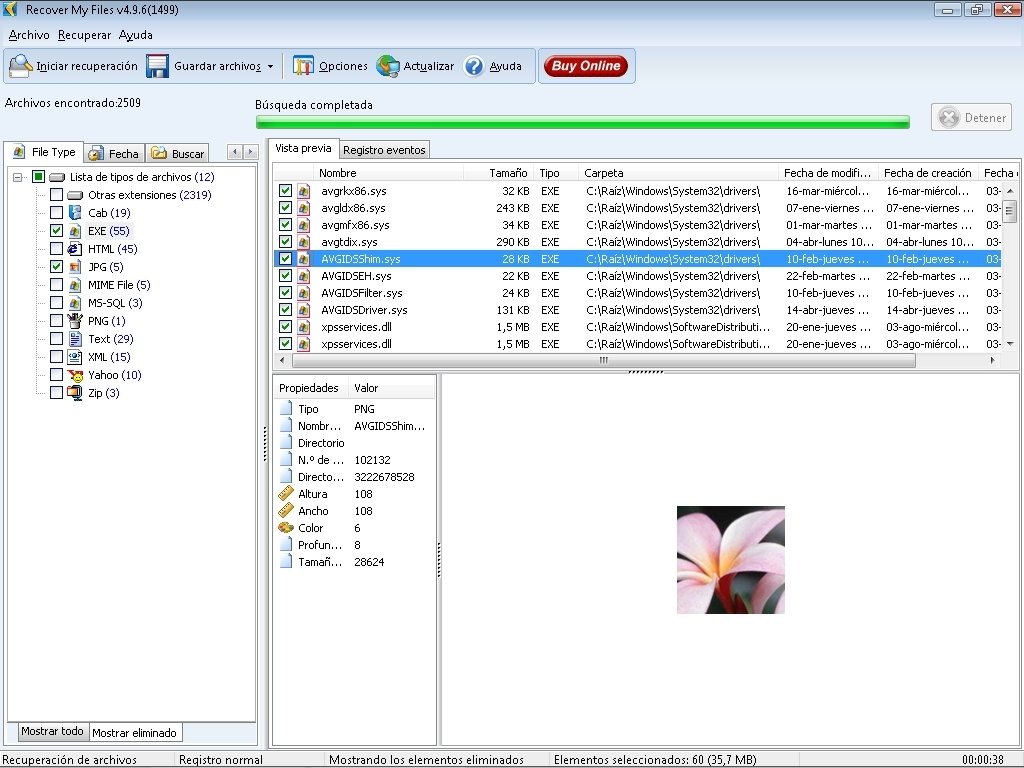Open the Guardar archivos dropdown arrow
This screenshot has height=768, width=1024.
pyautogui.click(x=270, y=67)
